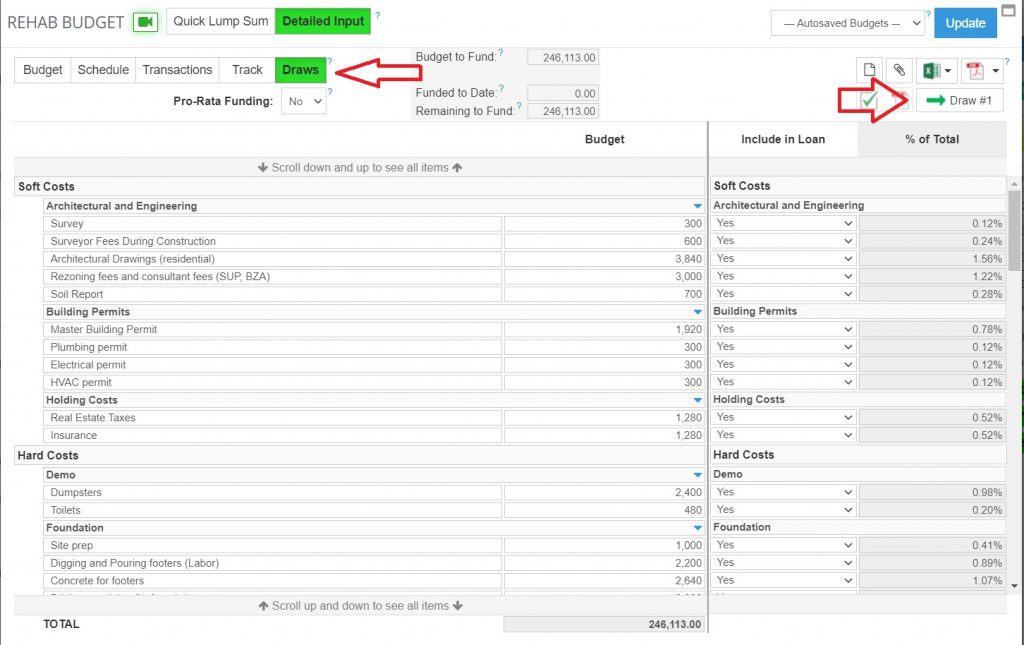Open the Pro-Rata Funding dropdown
Screen dimensions: 1024x645
pyautogui.click(x=304, y=101)
